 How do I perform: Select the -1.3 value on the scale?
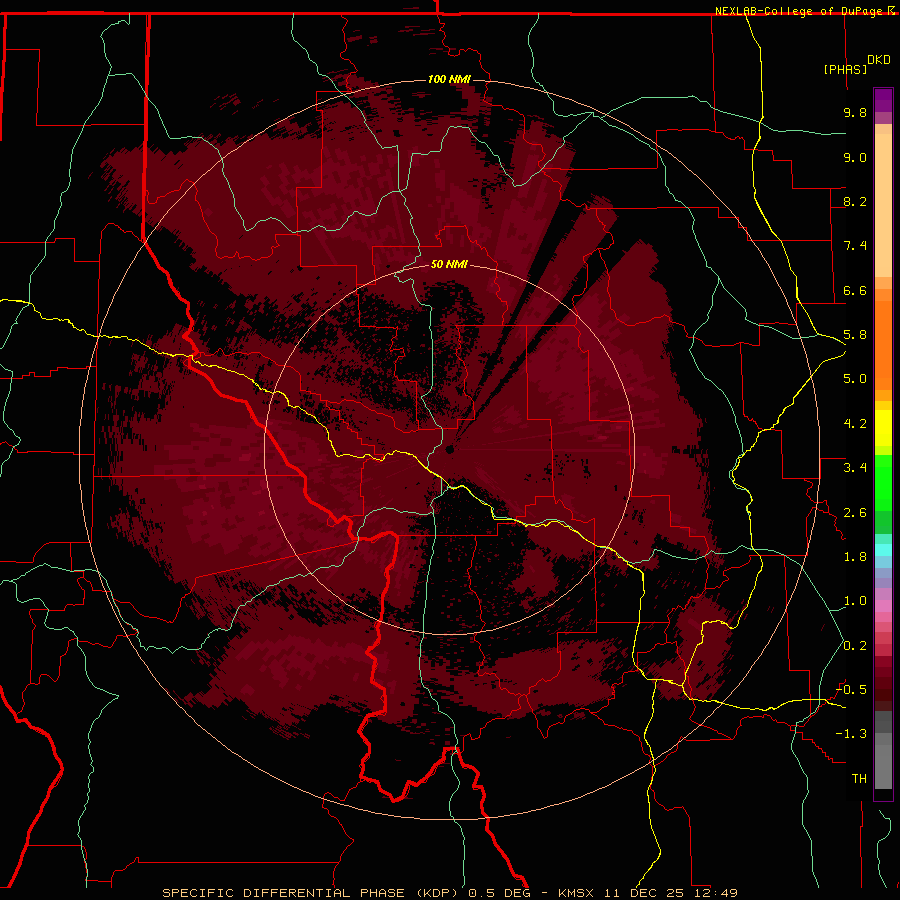click(851, 734)
